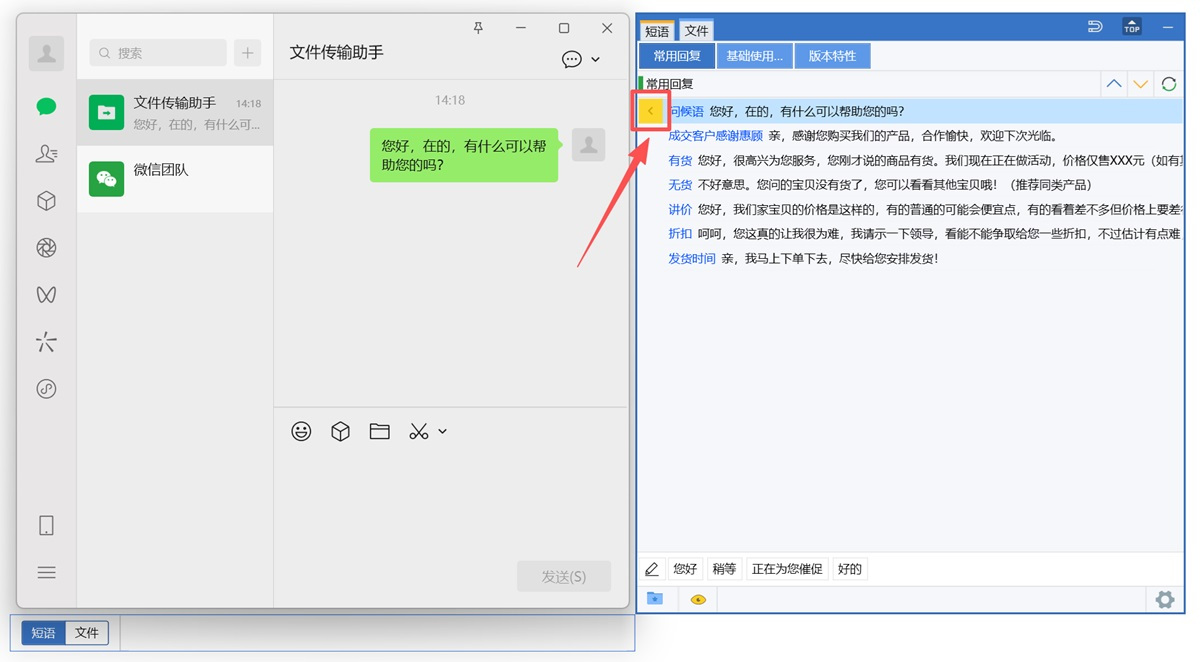Screen dimensions: 1200x662
Task: Open the WeChat contacts icon in sidebar
Action: tap(46, 154)
